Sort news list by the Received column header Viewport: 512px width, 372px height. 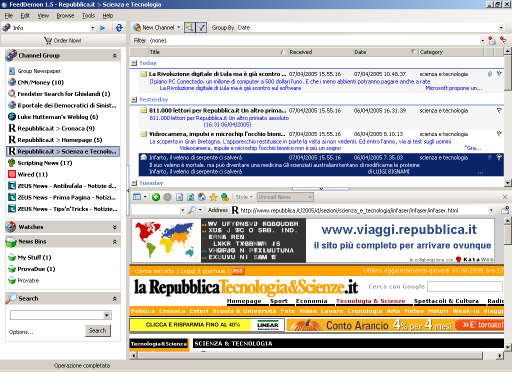click(x=320, y=52)
